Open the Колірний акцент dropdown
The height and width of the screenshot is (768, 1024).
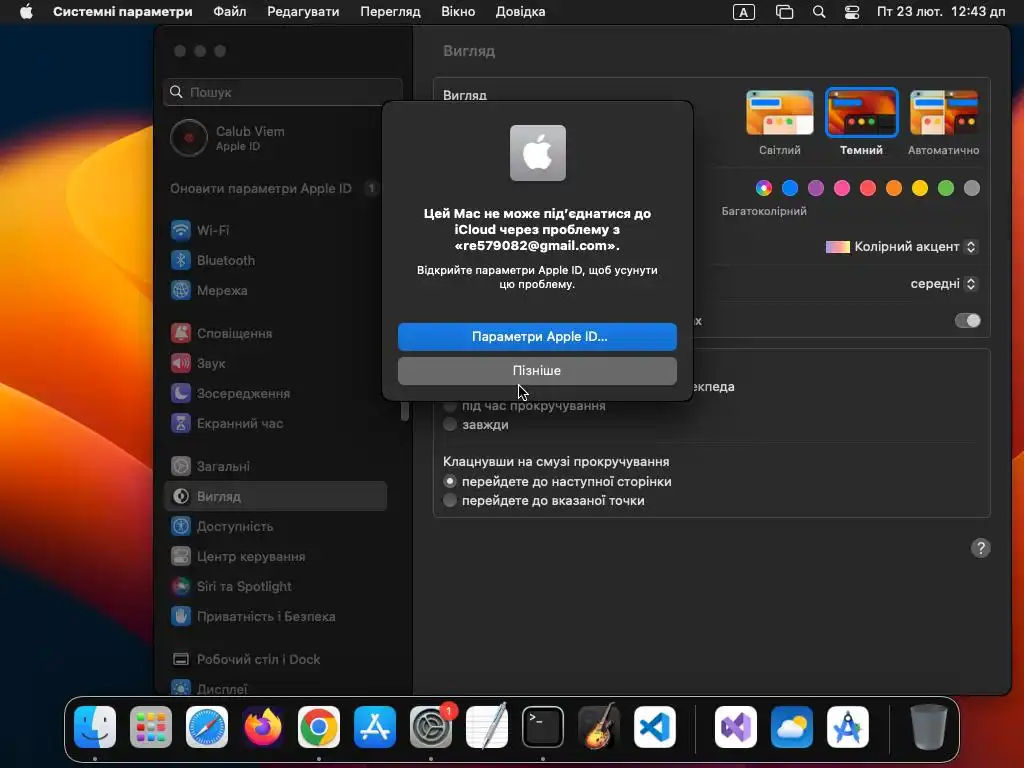(902, 247)
